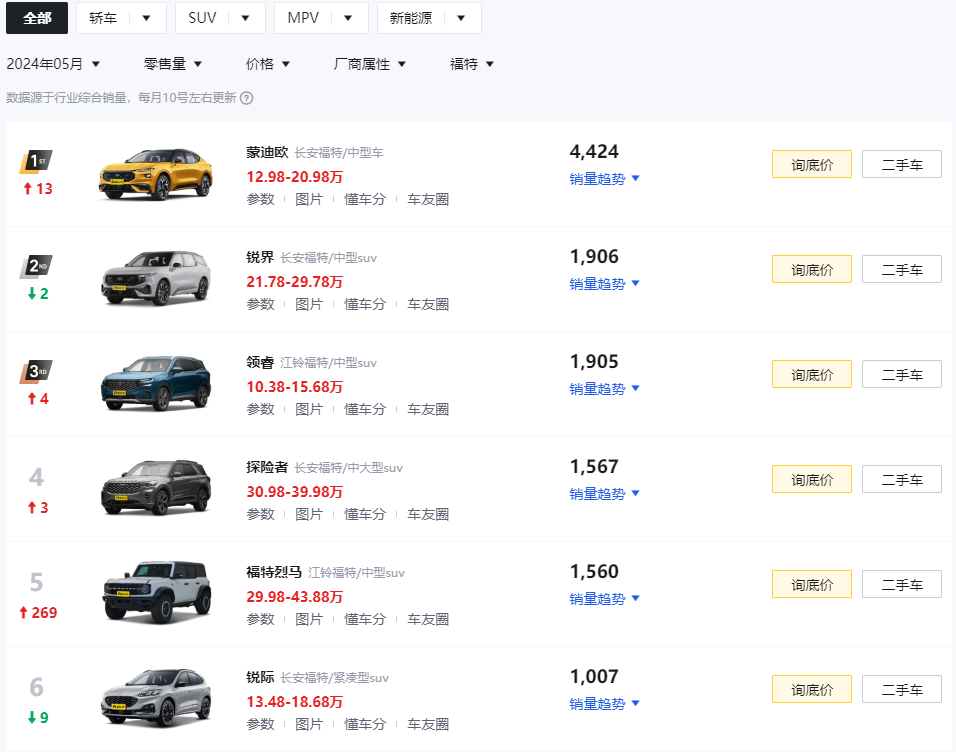Open the 新能源 category dropdown

429,18
